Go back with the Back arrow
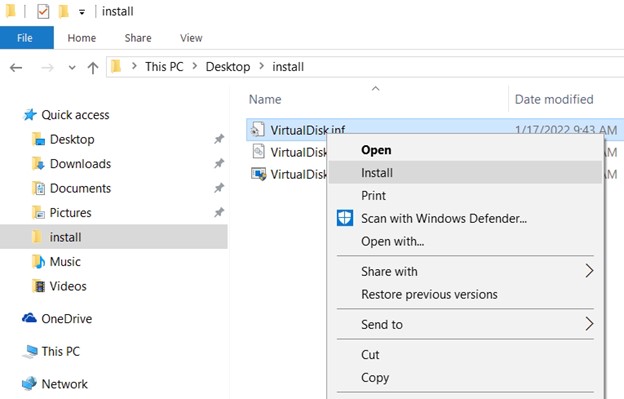This screenshot has width=624, height=399. point(16,68)
